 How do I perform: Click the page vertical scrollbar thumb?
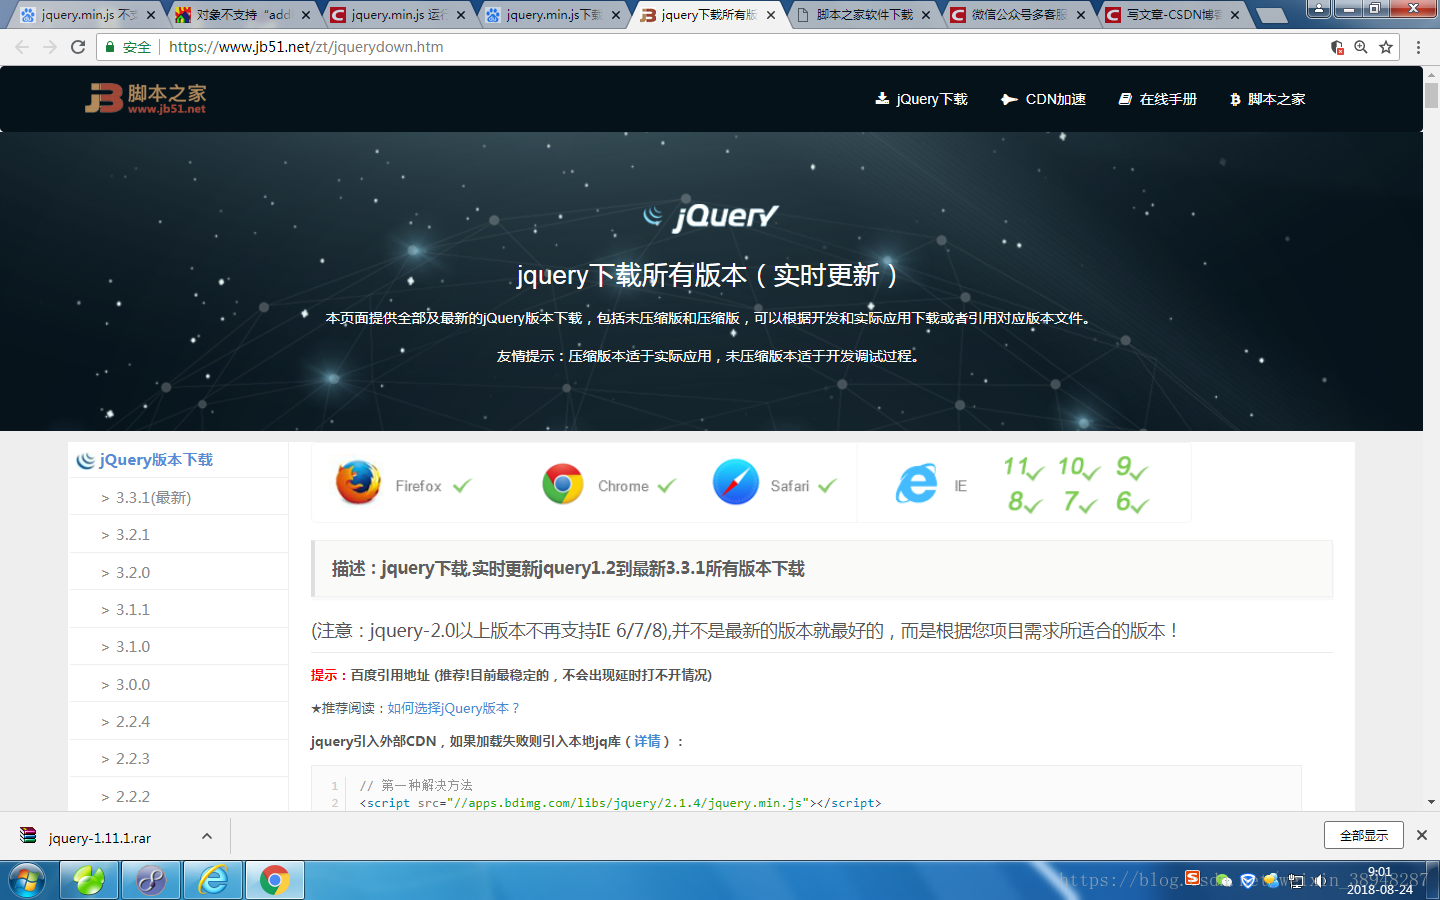[1431, 96]
